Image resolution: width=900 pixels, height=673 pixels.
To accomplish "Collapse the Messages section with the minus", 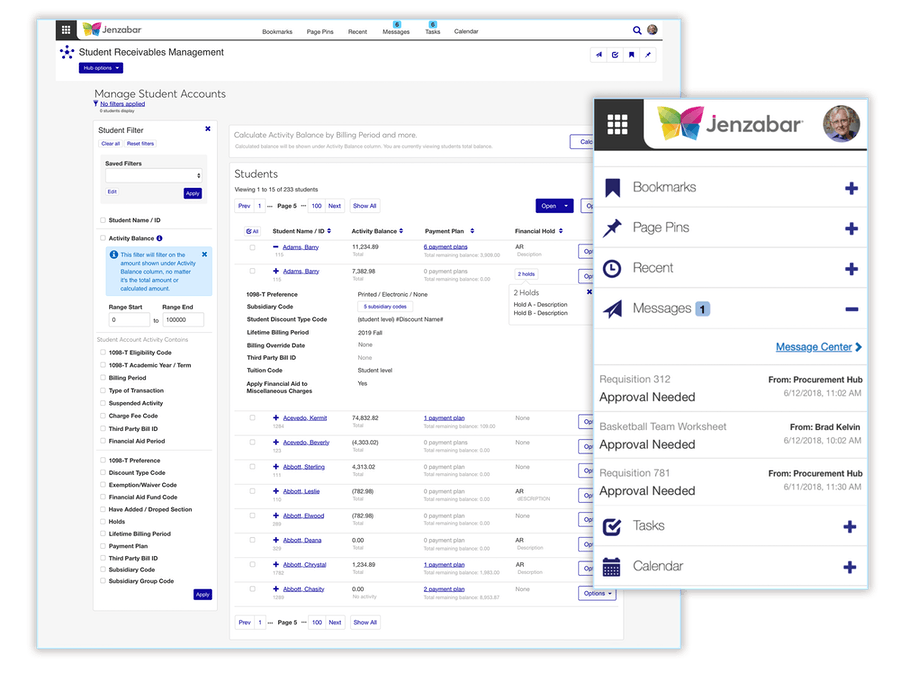I will click(x=851, y=309).
